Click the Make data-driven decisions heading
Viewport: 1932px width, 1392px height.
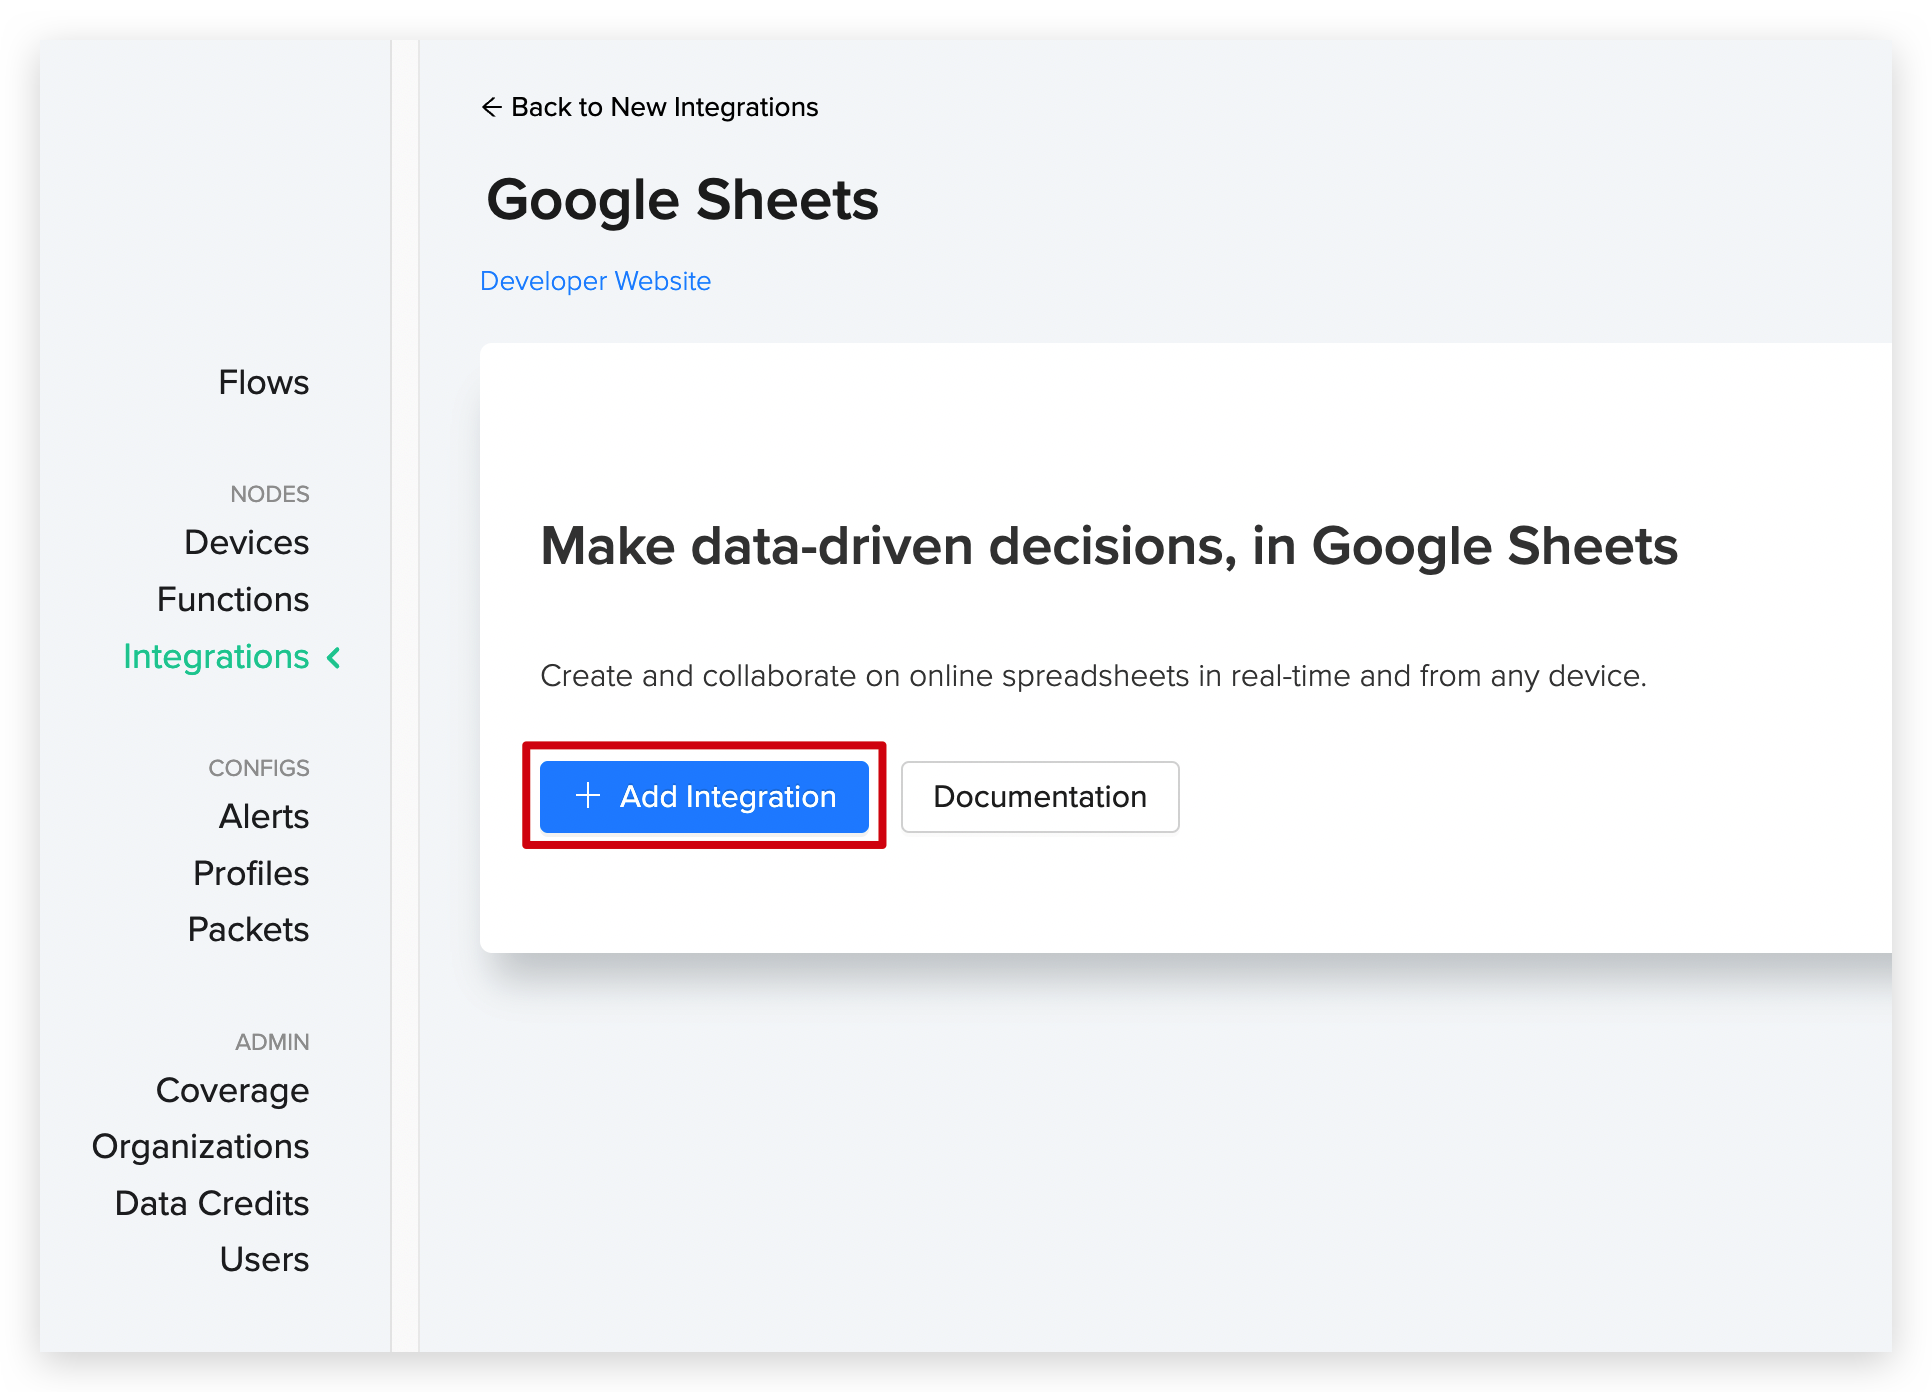(1109, 546)
